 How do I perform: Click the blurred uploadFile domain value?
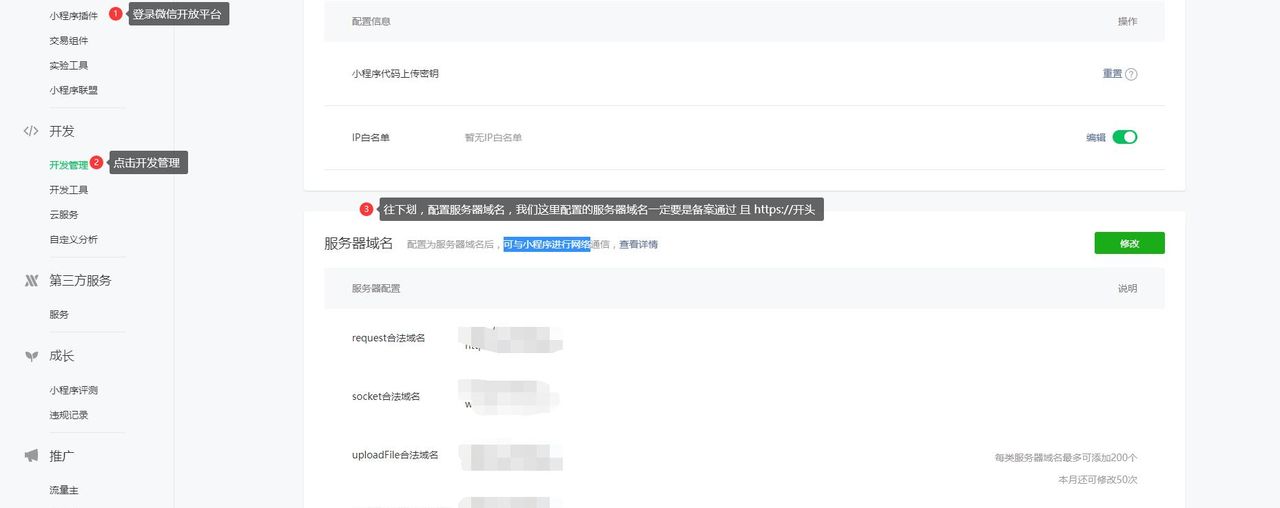click(510, 456)
